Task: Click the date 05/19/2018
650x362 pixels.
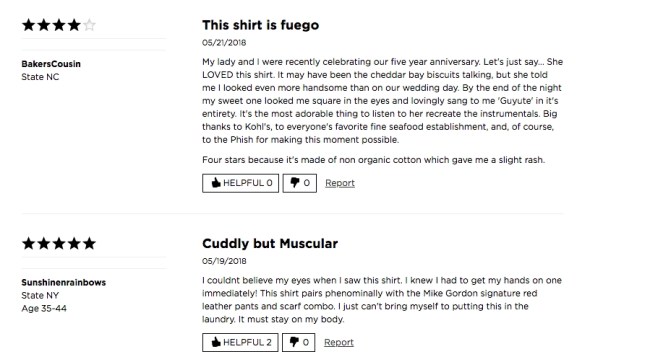Action: coord(224,261)
